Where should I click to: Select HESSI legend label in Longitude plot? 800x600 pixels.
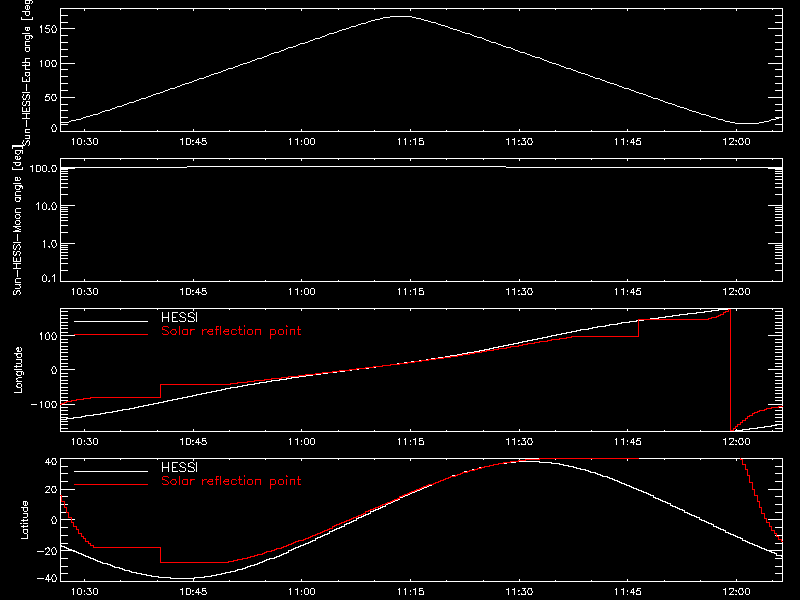(179, 317)
